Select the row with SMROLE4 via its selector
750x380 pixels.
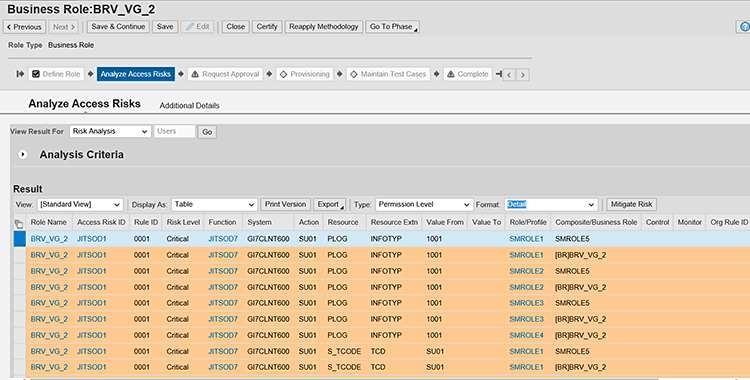(x=20, y=335)
